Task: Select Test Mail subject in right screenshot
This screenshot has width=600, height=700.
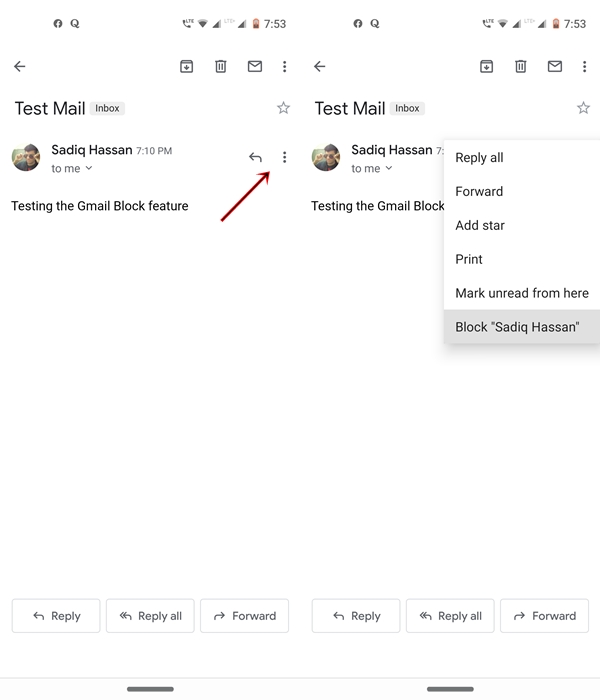Action: [350, 108]
